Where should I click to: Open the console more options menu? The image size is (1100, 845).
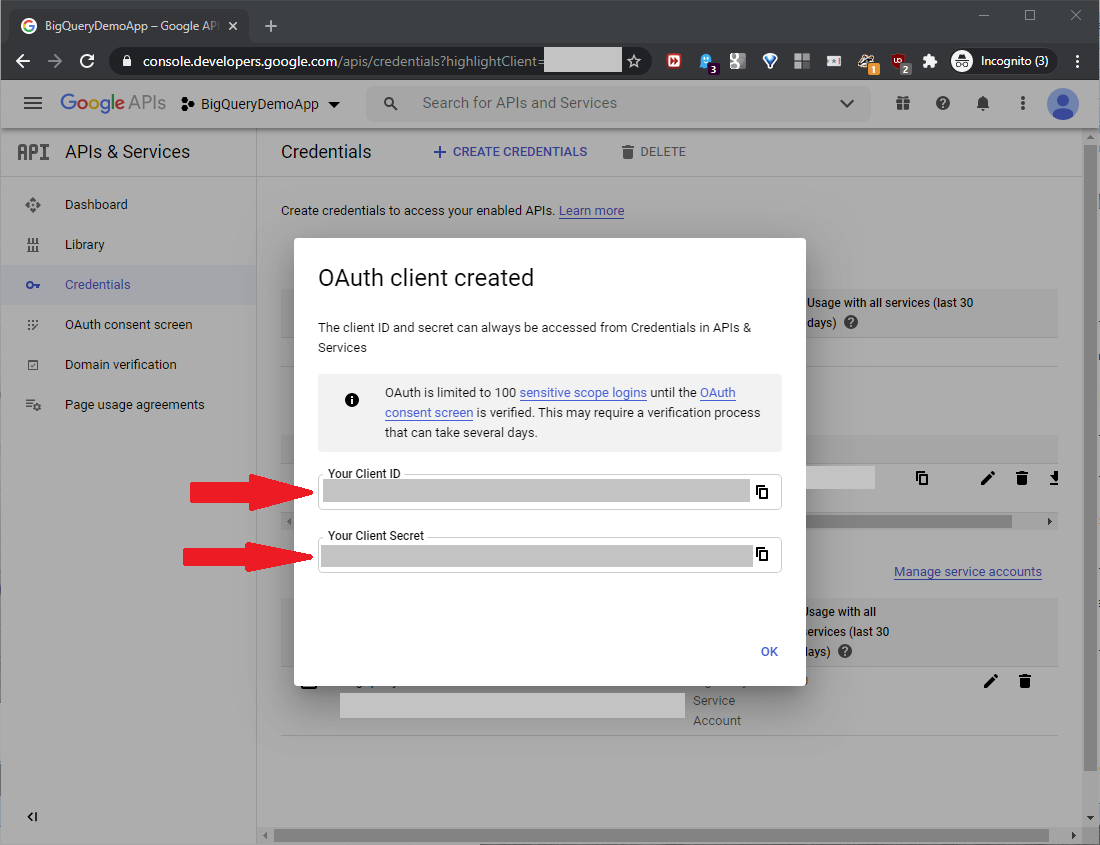pyautogui.click(x=1023, y=104)
